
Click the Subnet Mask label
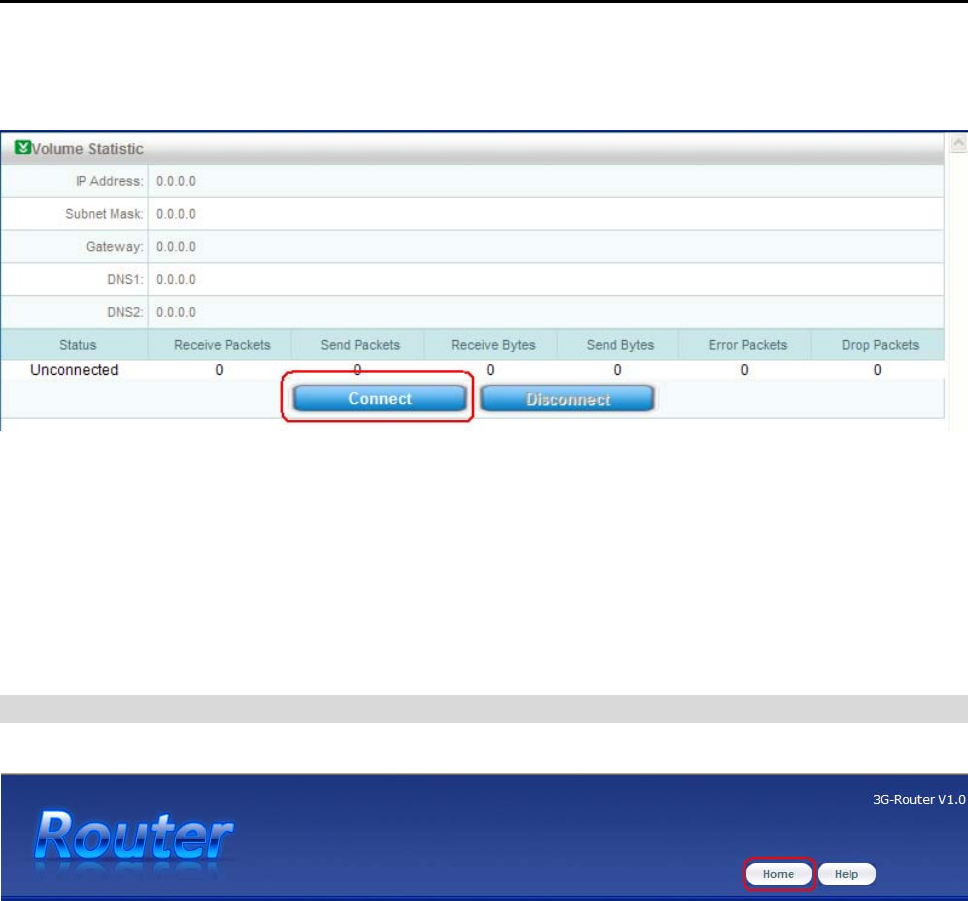pyautogui.click(x=104, y=214)
